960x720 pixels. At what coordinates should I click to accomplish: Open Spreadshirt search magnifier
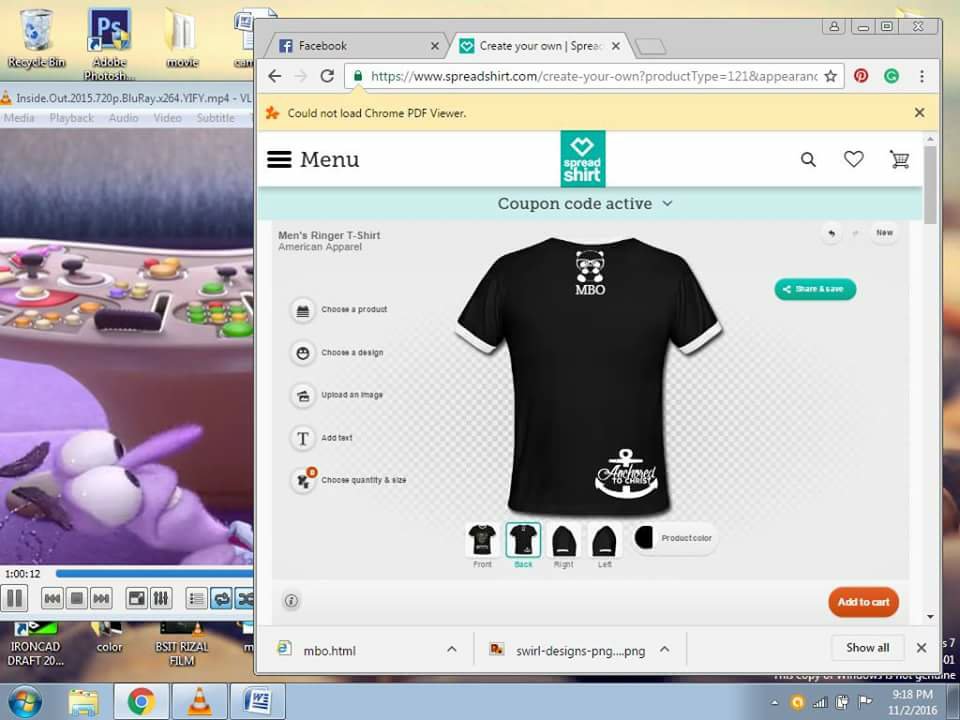[808, 160]
